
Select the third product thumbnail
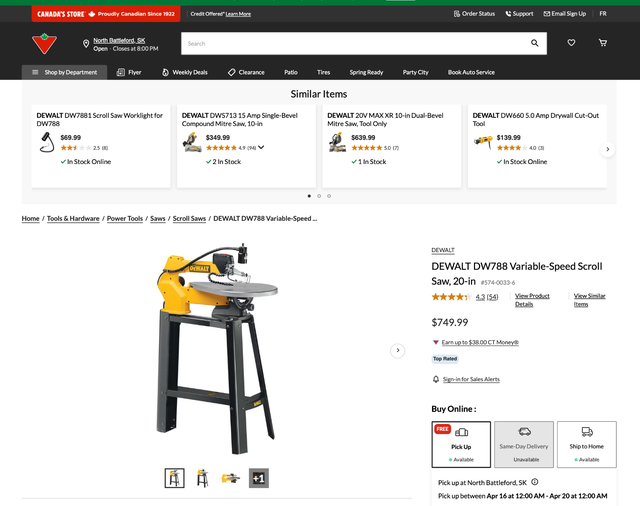point(231,478)
